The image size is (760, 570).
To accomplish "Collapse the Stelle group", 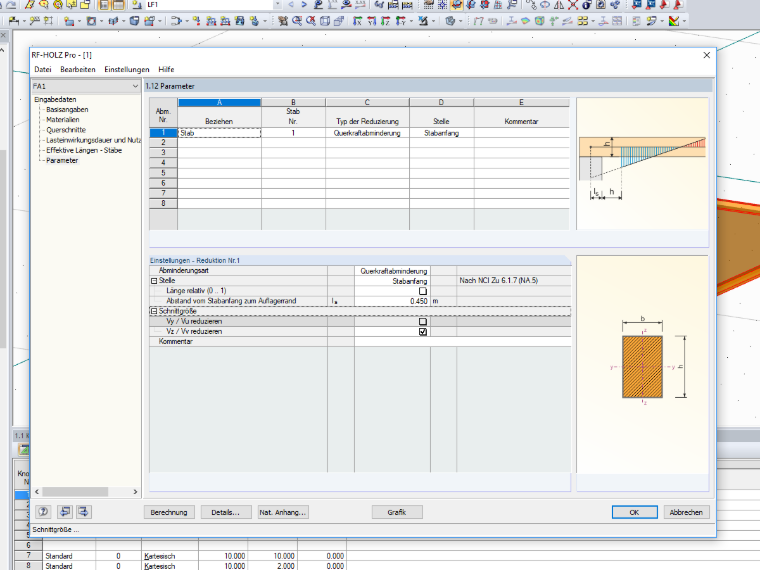I will coord(154,281).
